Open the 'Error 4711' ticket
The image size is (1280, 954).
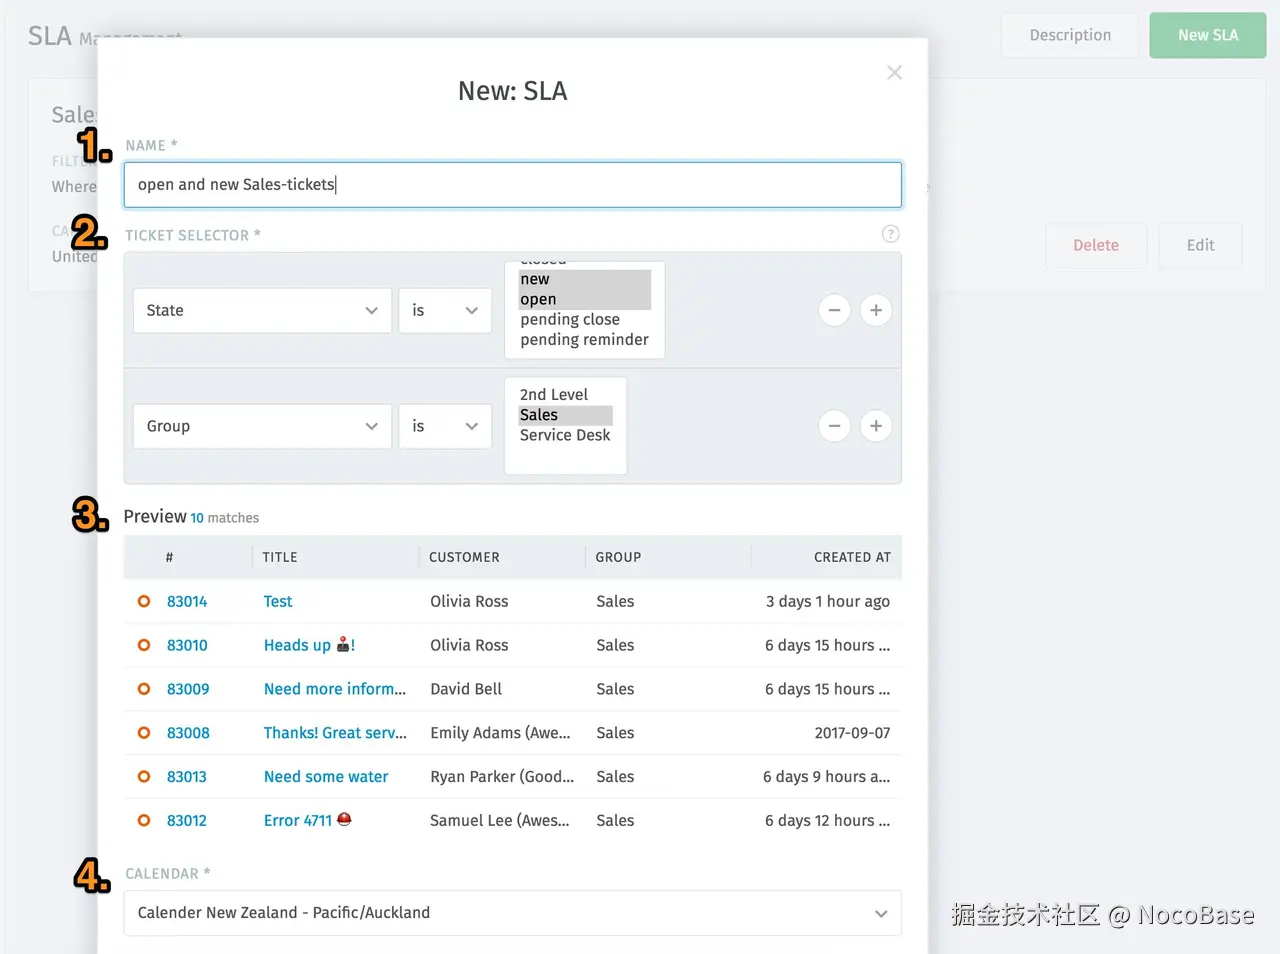307,820
